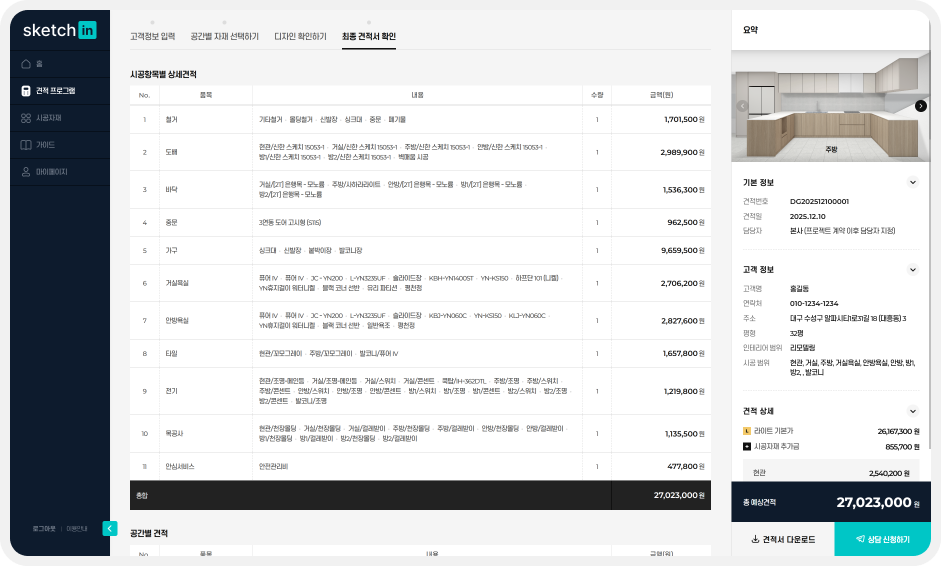
Task: Click the 이용안내 link in sidebar
Action: pyautogui.click(x=77, y=529)
